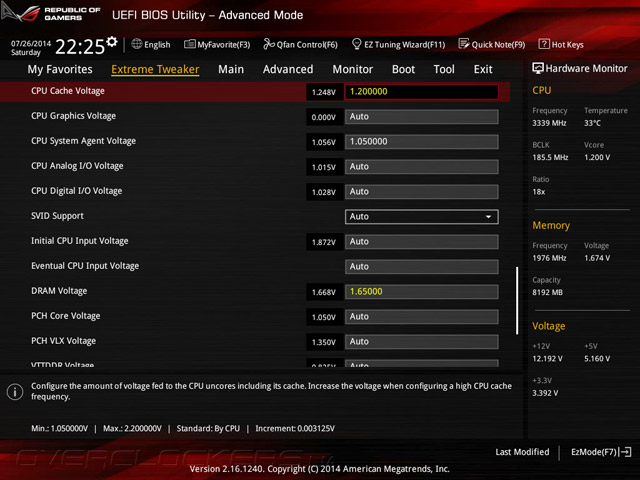640x480 pixels.
Task: Click the PCH VLX 1.350V reading
Action: tap(324, 342)
